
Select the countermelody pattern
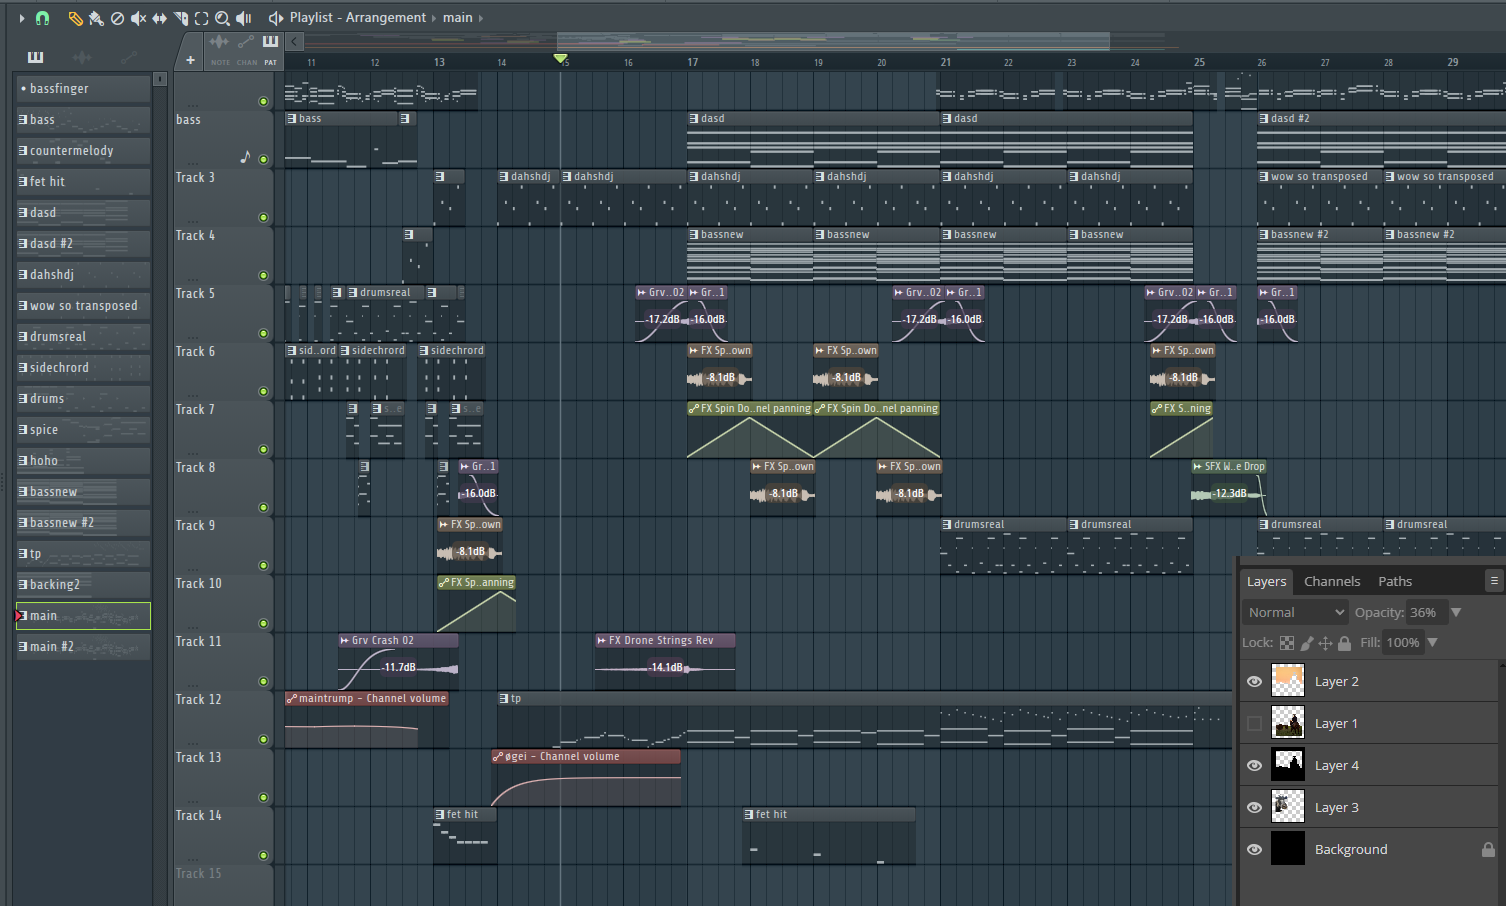coord(83,151)
